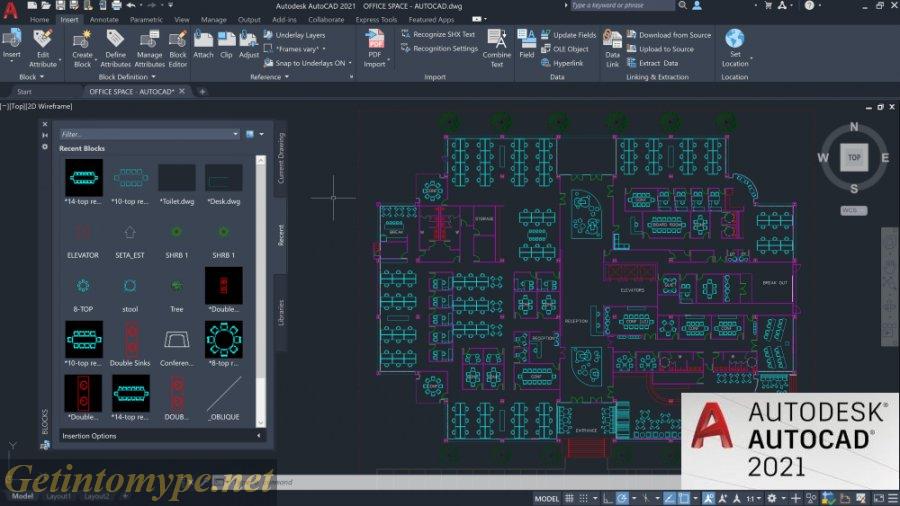Expand the Block panel dropdown

pyautogui.click(x=31, y=76)
